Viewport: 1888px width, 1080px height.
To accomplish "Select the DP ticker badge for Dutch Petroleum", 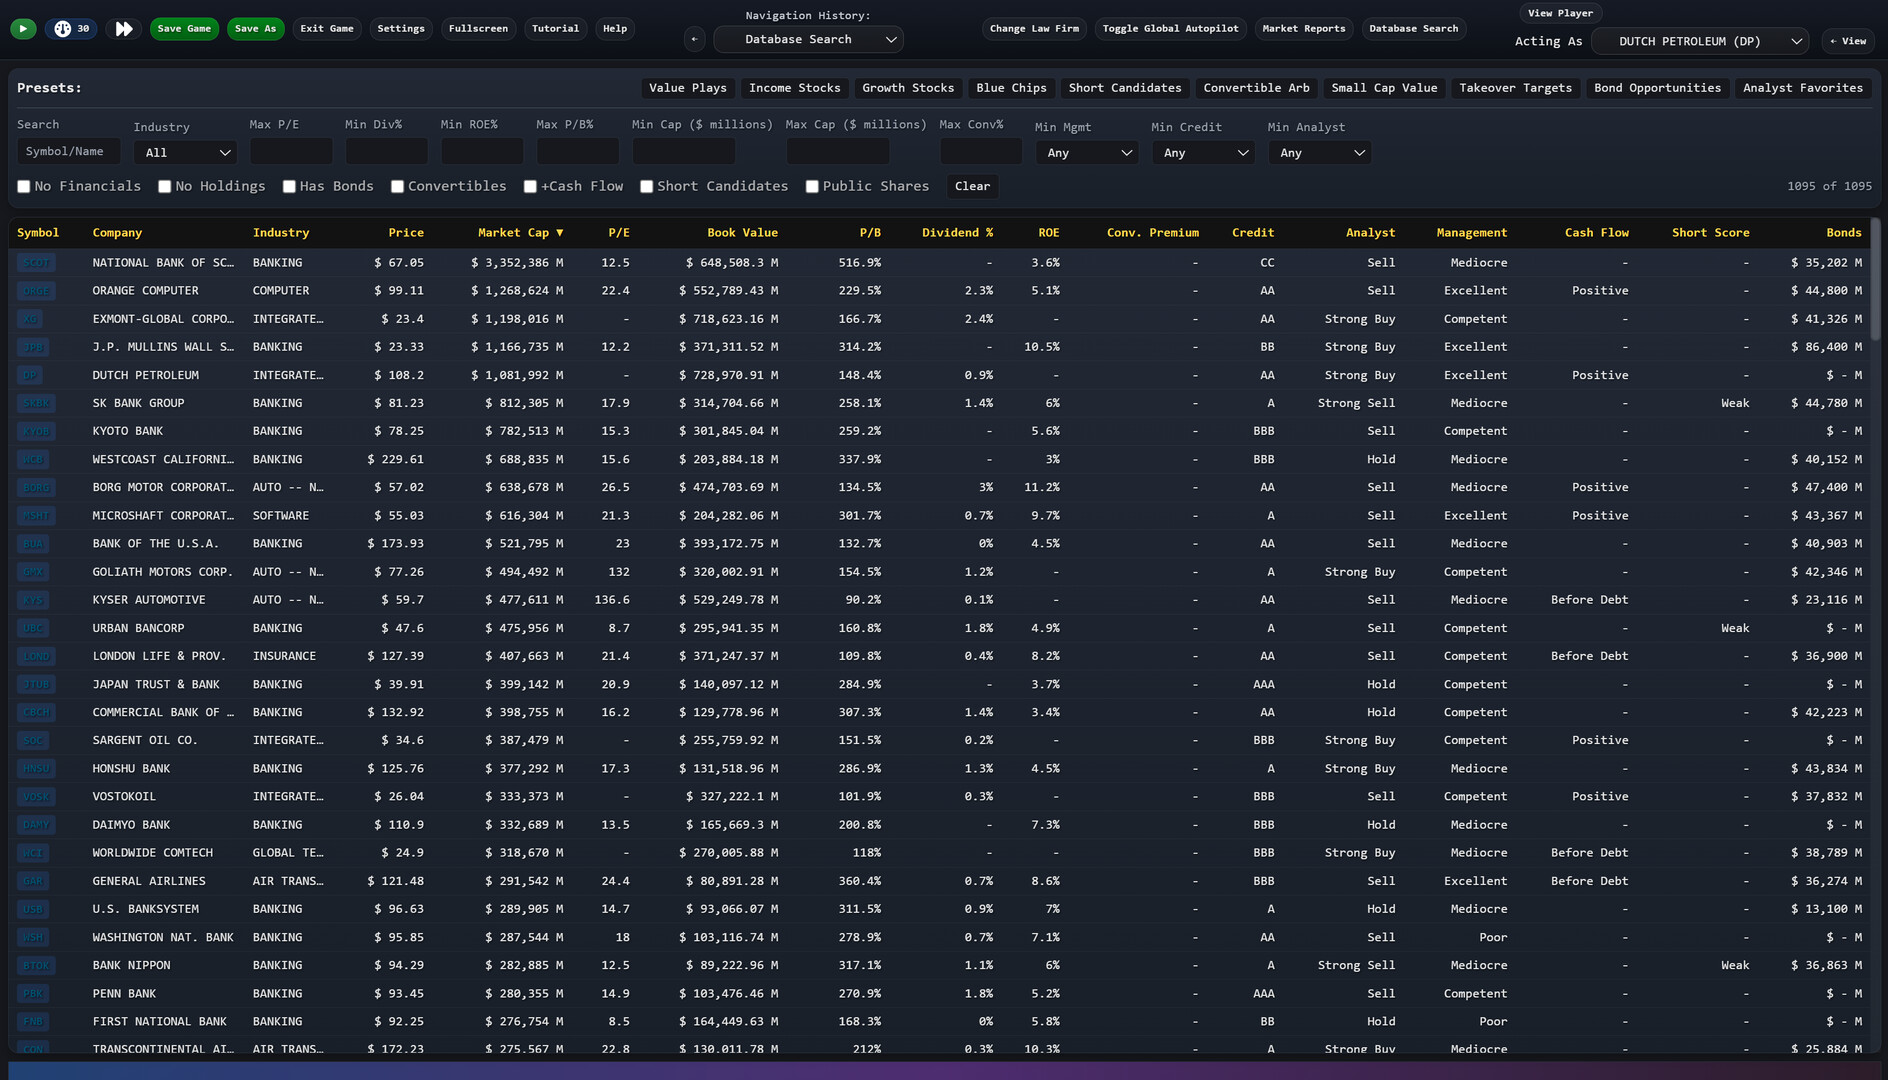I will pos(32,375).
